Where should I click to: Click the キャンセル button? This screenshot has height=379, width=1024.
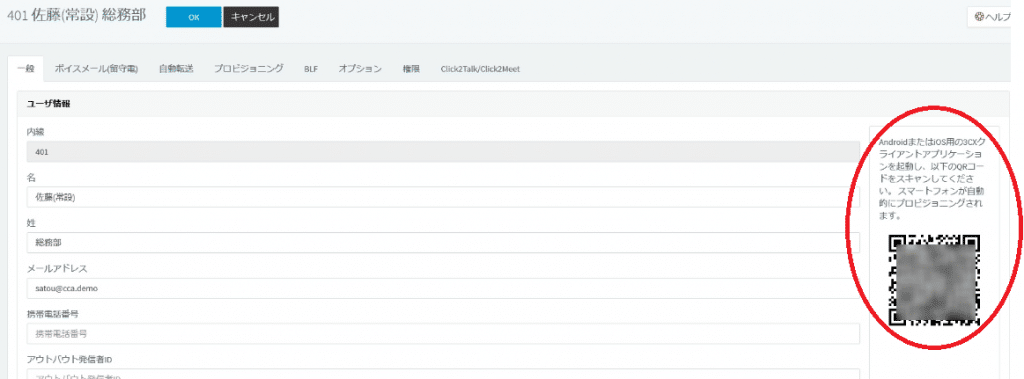[251, 17]
